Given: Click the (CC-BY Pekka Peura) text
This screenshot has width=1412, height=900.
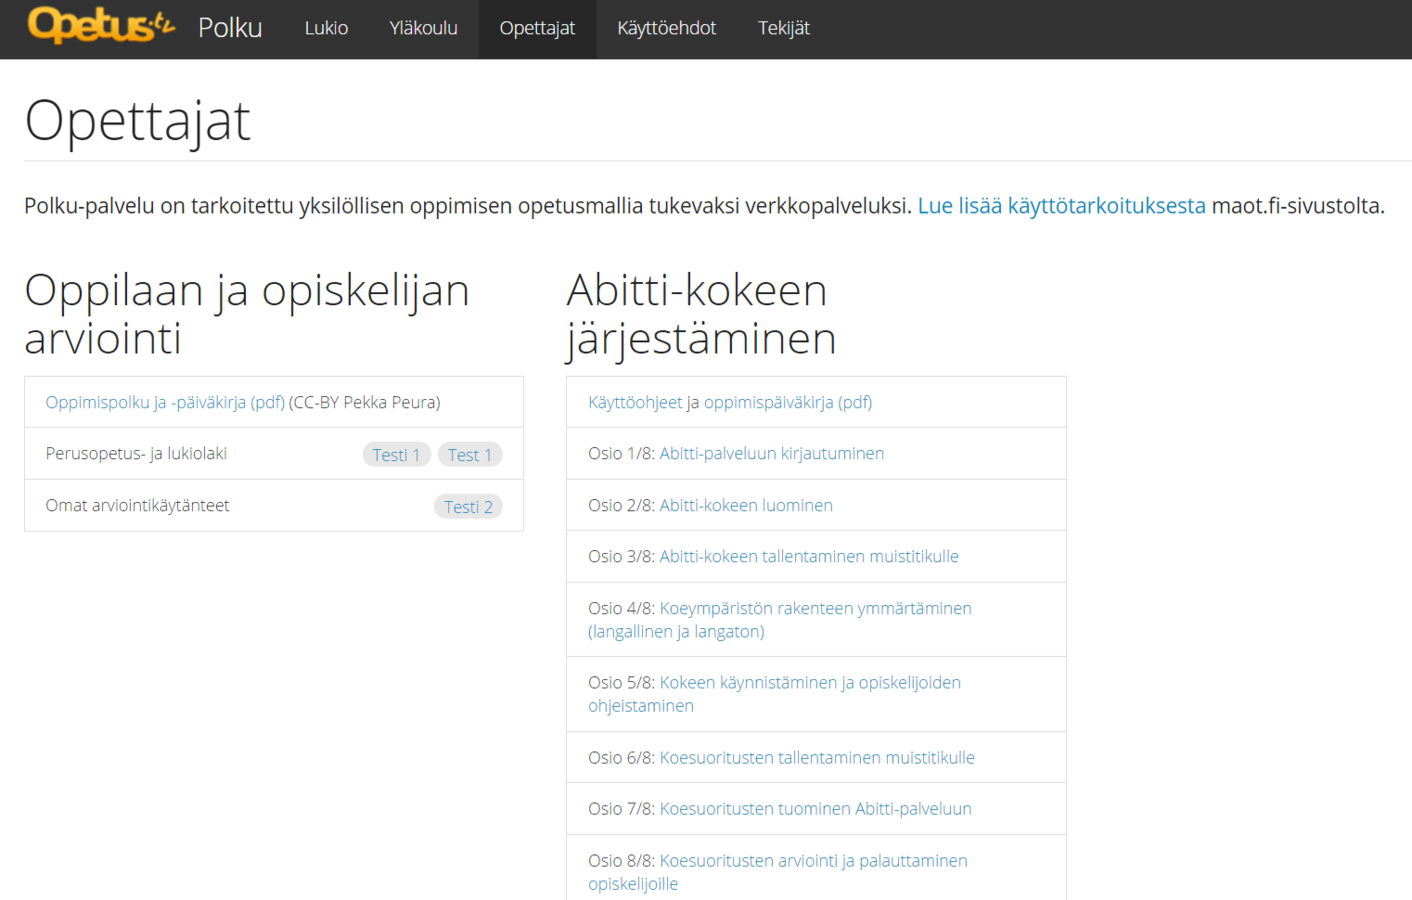Looking at the screenshot, I should (x=365, y=402).
